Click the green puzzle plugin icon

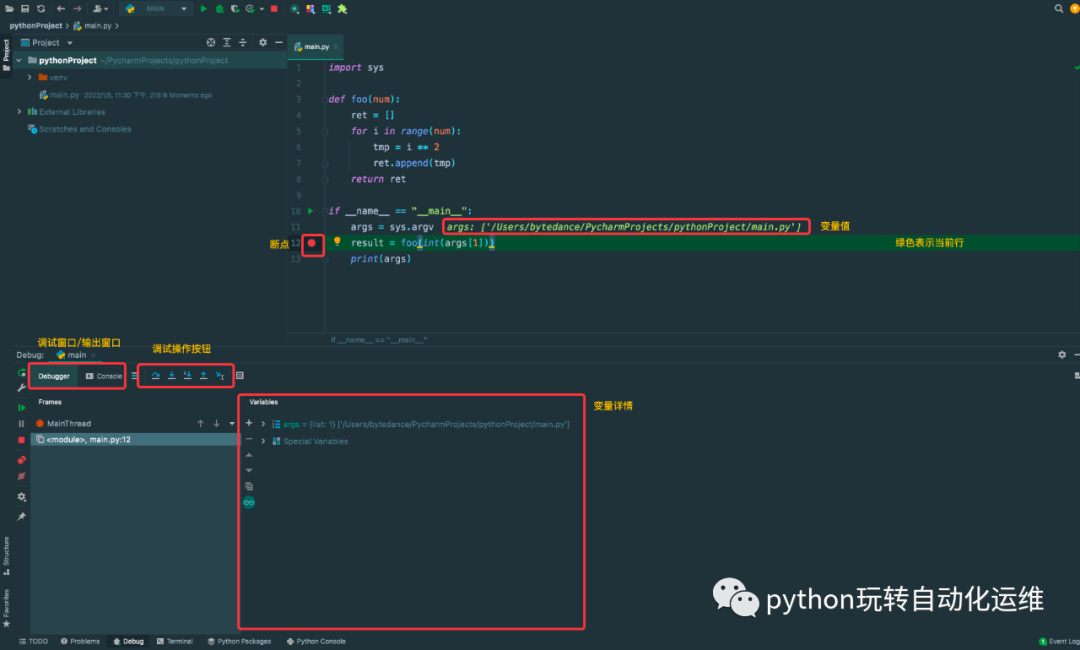click(x=342, y=9)
